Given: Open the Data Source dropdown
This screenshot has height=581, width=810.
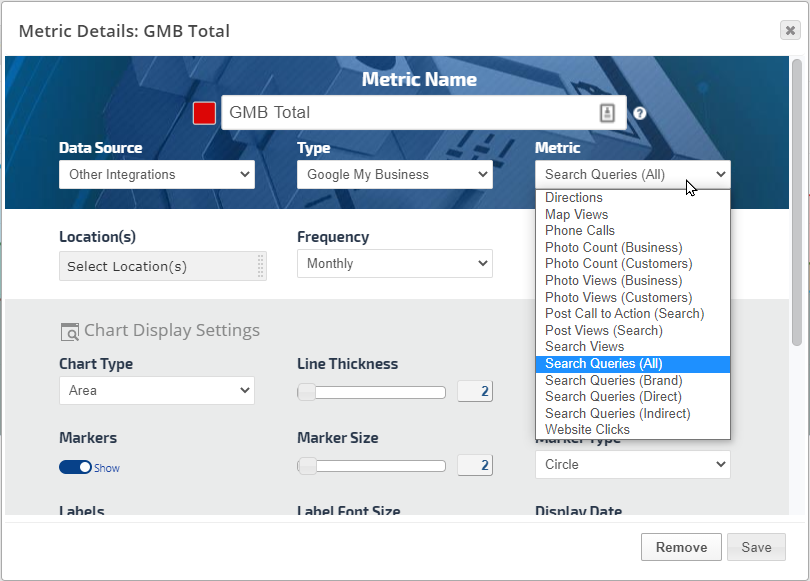Looking at the screenshot, I should coord(156,175).
